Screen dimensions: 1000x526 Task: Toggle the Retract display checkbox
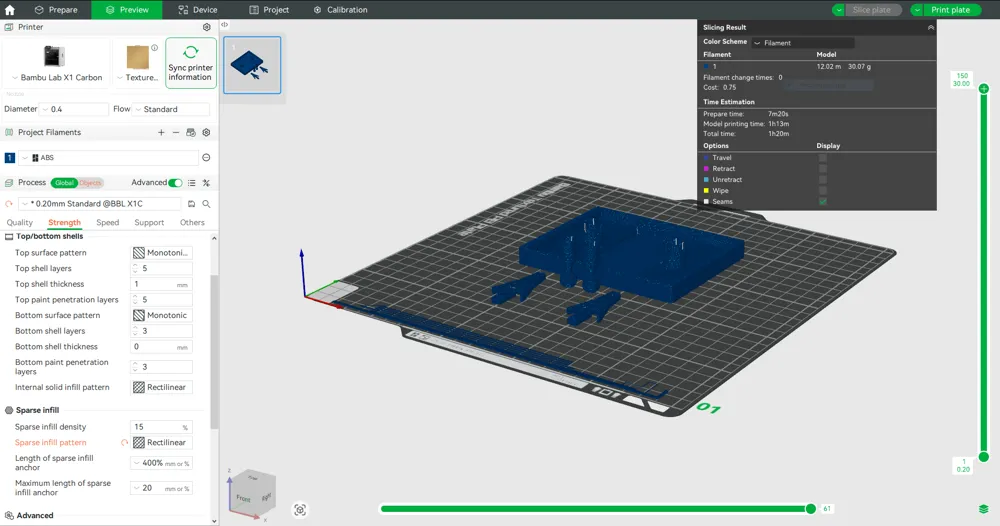823,168
